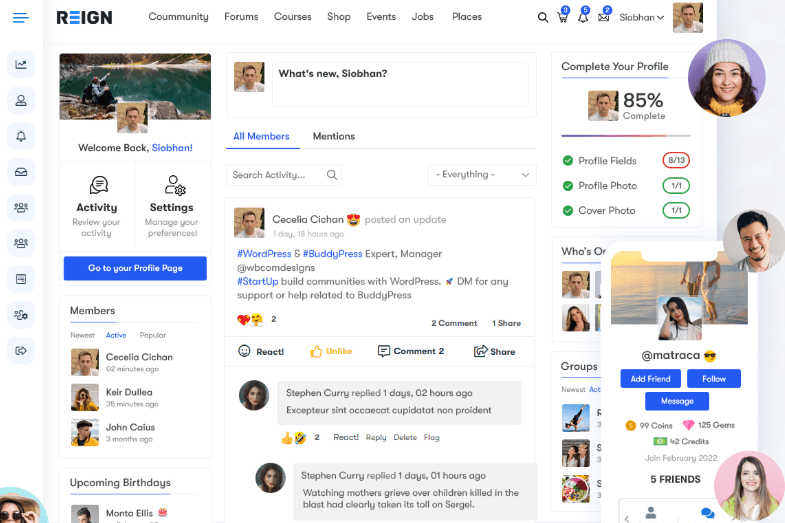
Task: Switch to Mentions tab
Action: tap(334, 136)
